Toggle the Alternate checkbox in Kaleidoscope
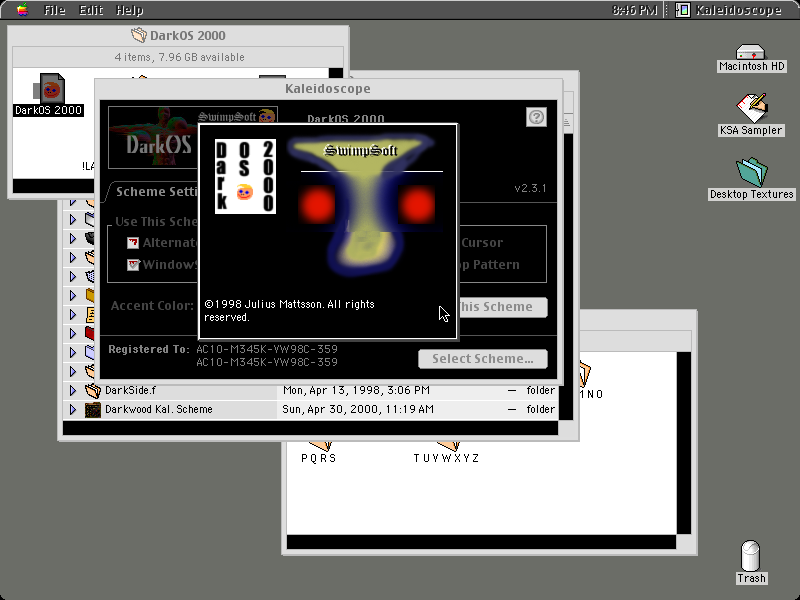Image resolution: width=800 pixels, height=600 pixels. pos(133,243)
